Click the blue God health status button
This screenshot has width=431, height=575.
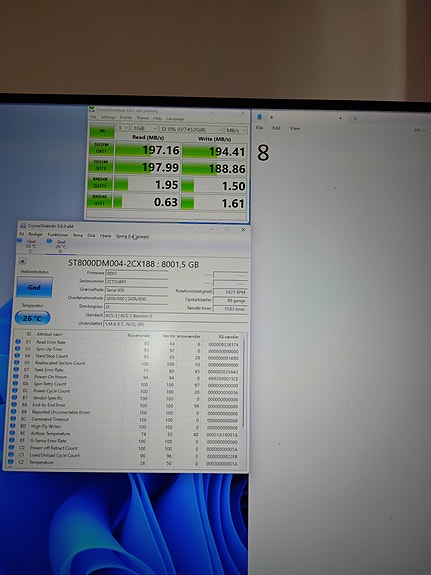pos(34,287)
